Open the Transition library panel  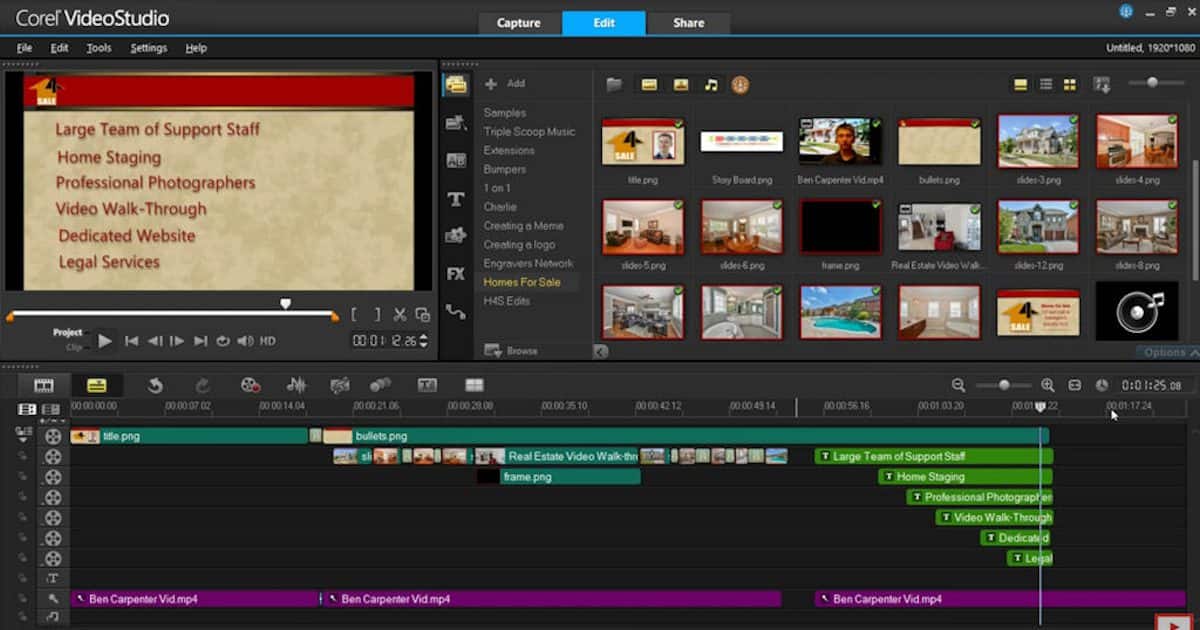pyautogui.click(x=456, y=160)
